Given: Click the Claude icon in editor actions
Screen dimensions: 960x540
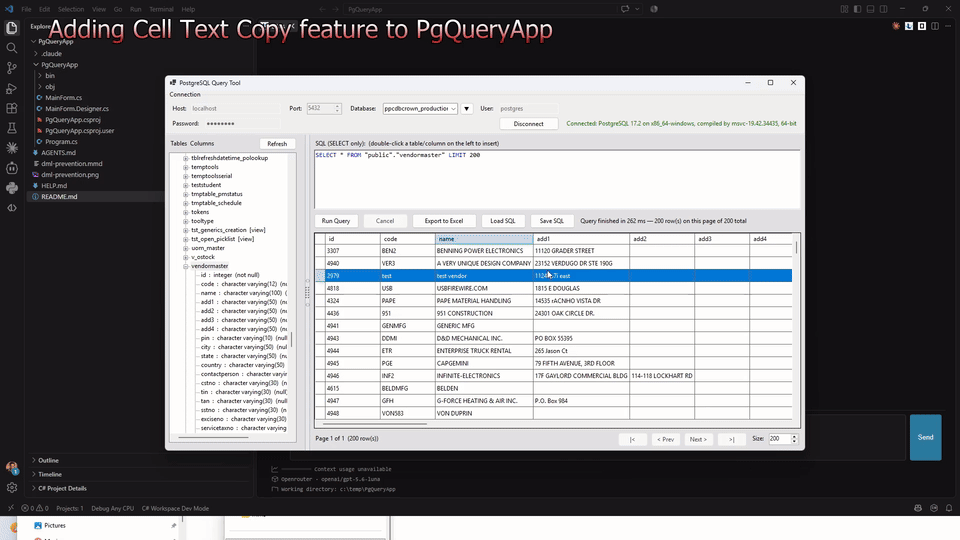Looking at the screenshot, I should [896, 26].
